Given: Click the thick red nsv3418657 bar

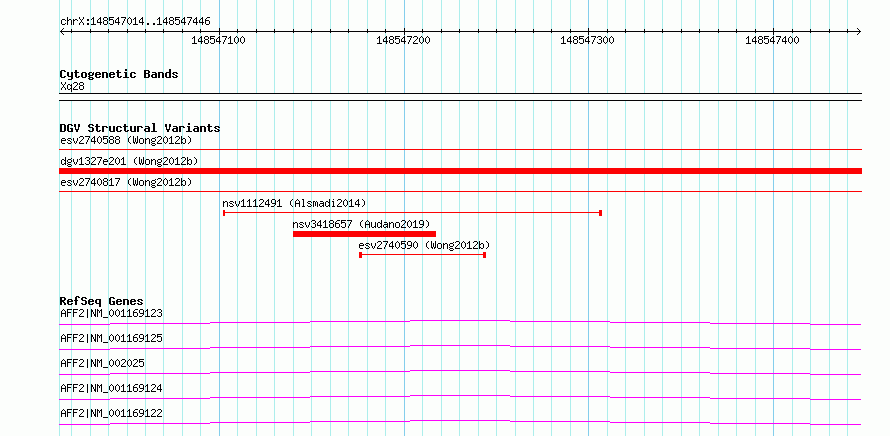Looking at the screenshot, I should point(364,234).
